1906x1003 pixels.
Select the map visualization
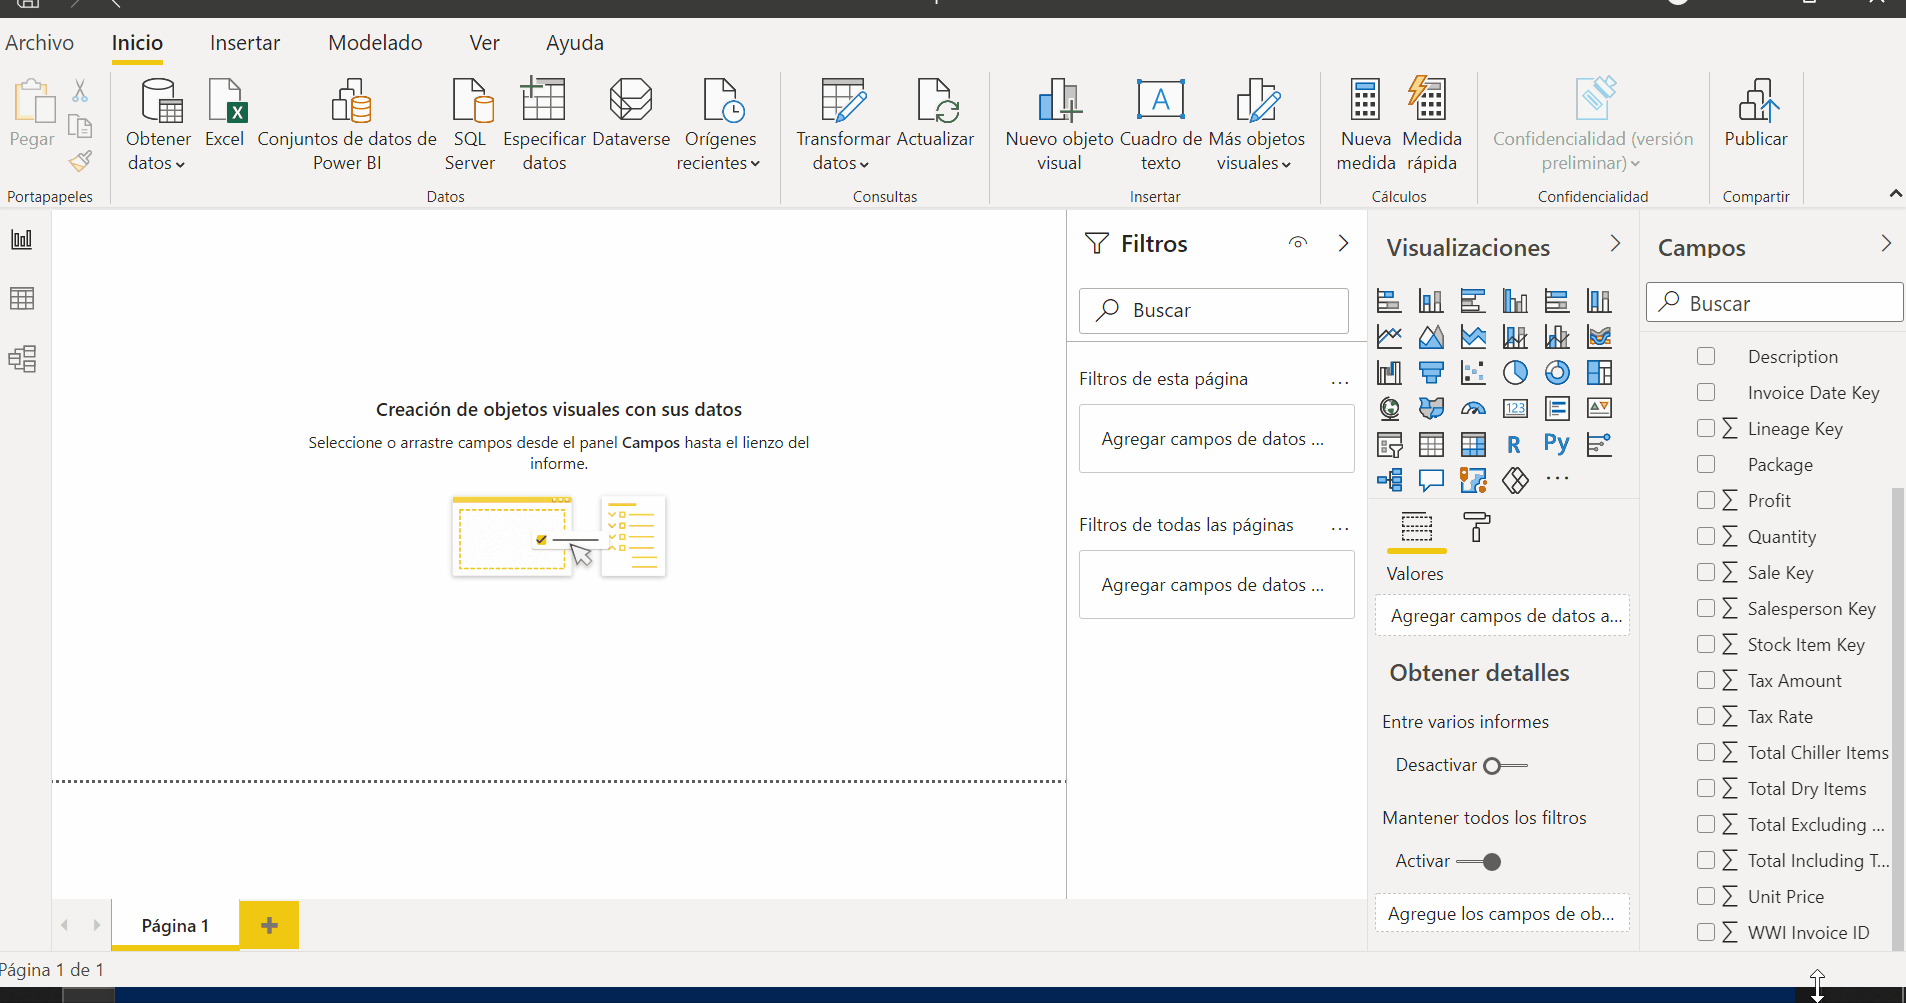click(1390, 408)
